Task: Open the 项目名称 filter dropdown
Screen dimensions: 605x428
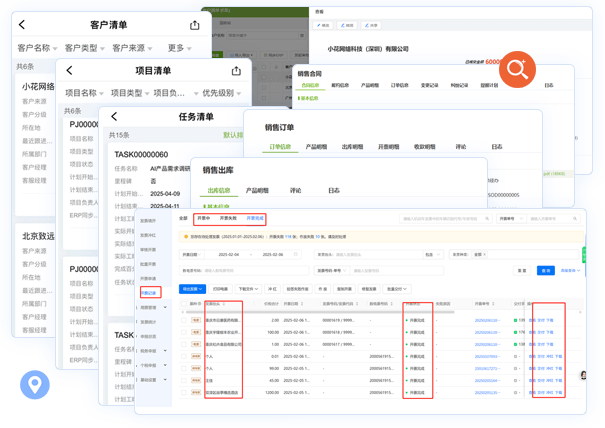Action: 84,93
